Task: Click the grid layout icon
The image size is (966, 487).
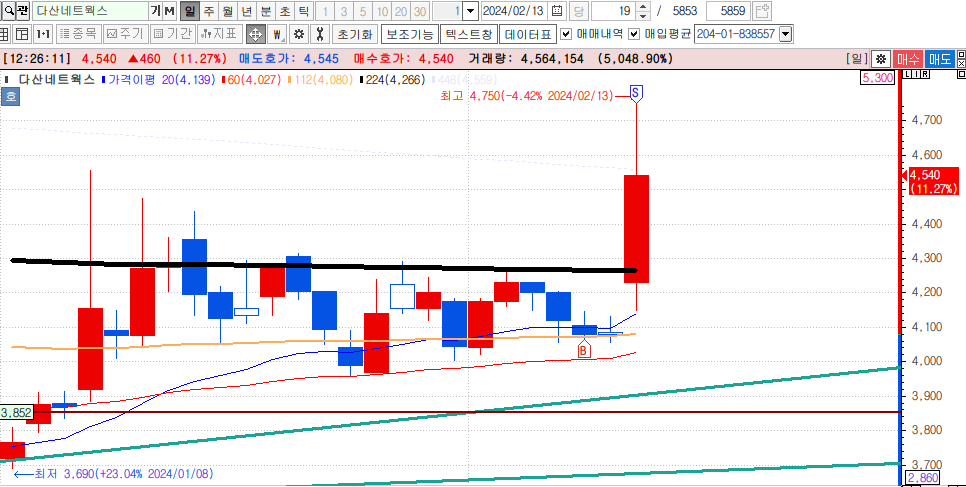Action: pyautogui.click(x=5, y=34)
